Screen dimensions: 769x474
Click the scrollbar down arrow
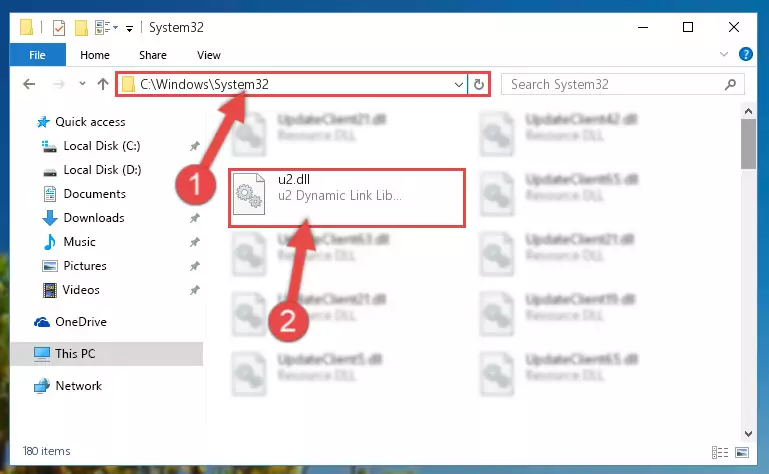tap(748, 434)
